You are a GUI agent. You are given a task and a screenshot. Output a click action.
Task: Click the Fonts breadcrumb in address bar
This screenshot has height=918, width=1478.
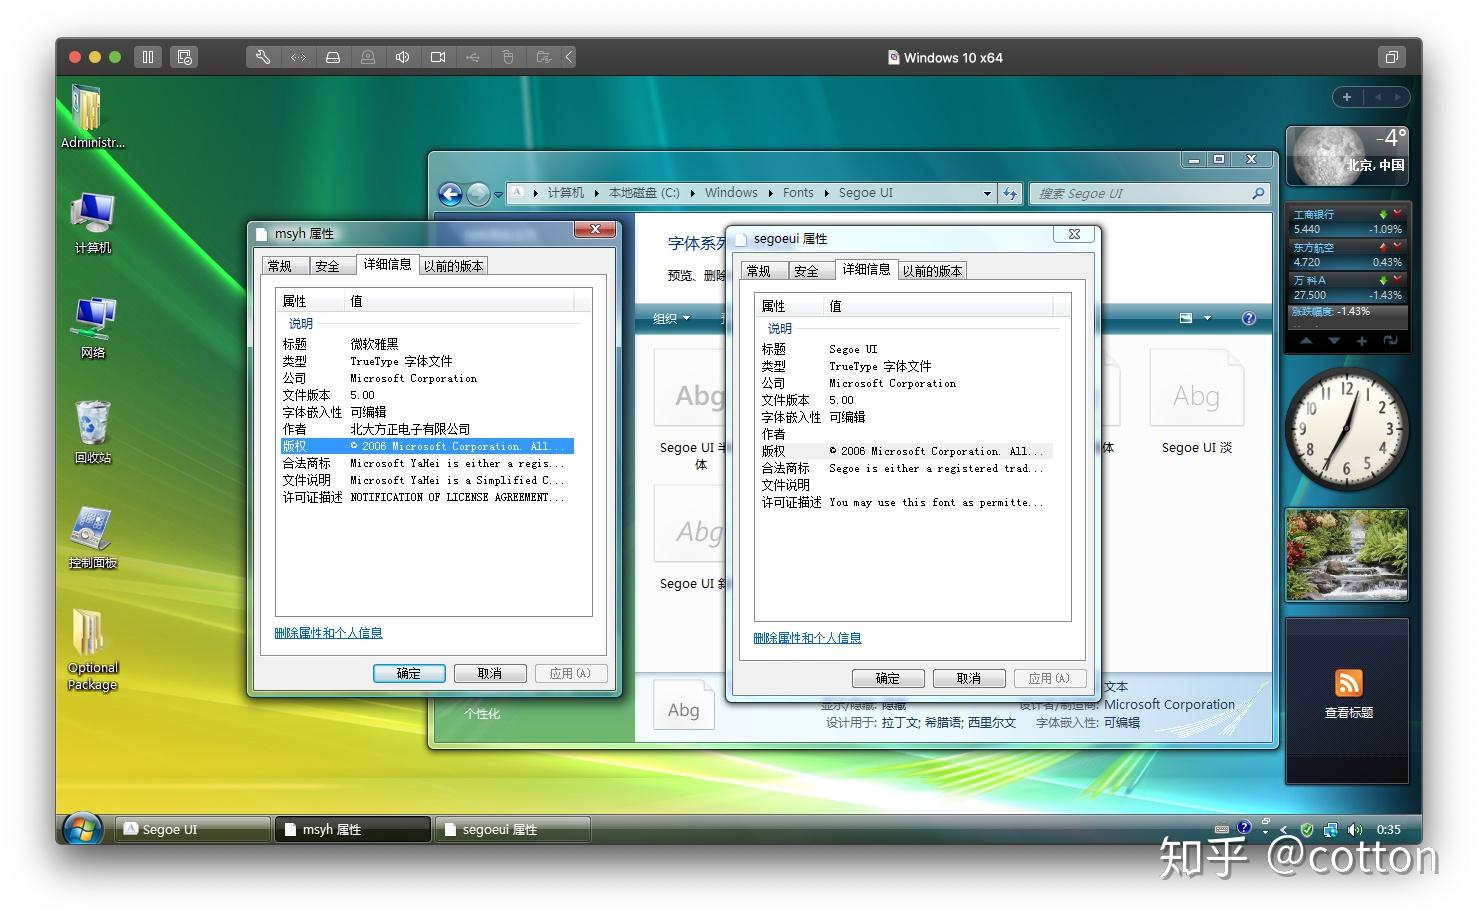(x=798, y=193)
